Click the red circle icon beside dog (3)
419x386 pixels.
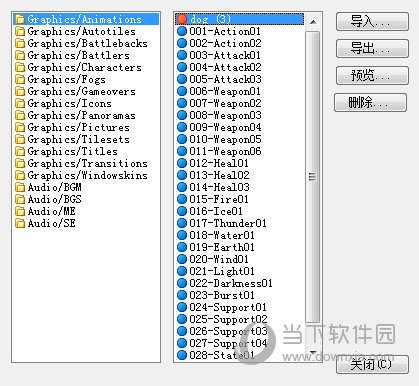click(x=182, y=19)
